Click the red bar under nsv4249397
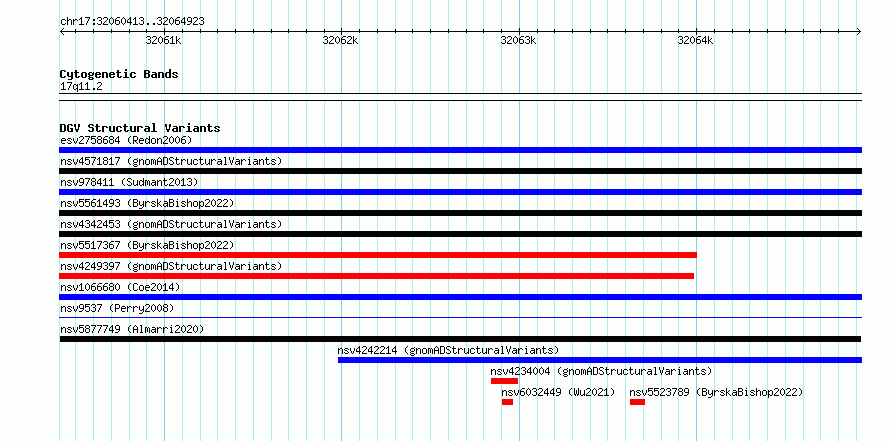The width and height of the screenshot is (890, 441). point(376,276)
